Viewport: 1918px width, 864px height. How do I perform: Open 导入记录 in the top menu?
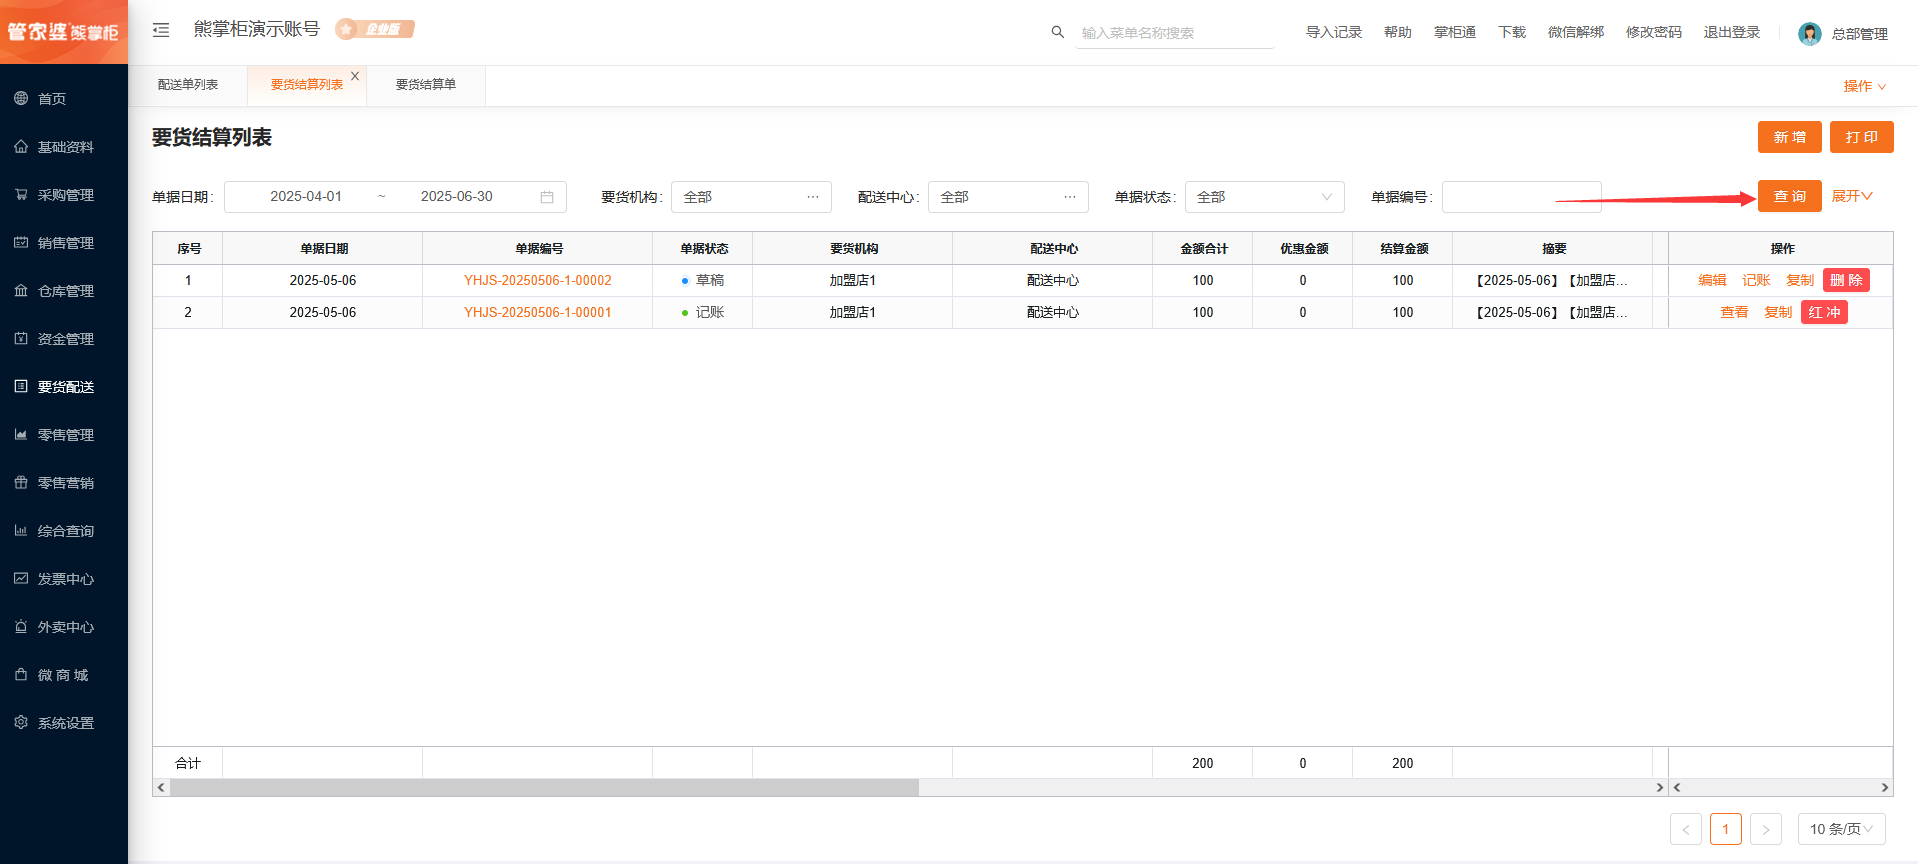(1334, 32)
